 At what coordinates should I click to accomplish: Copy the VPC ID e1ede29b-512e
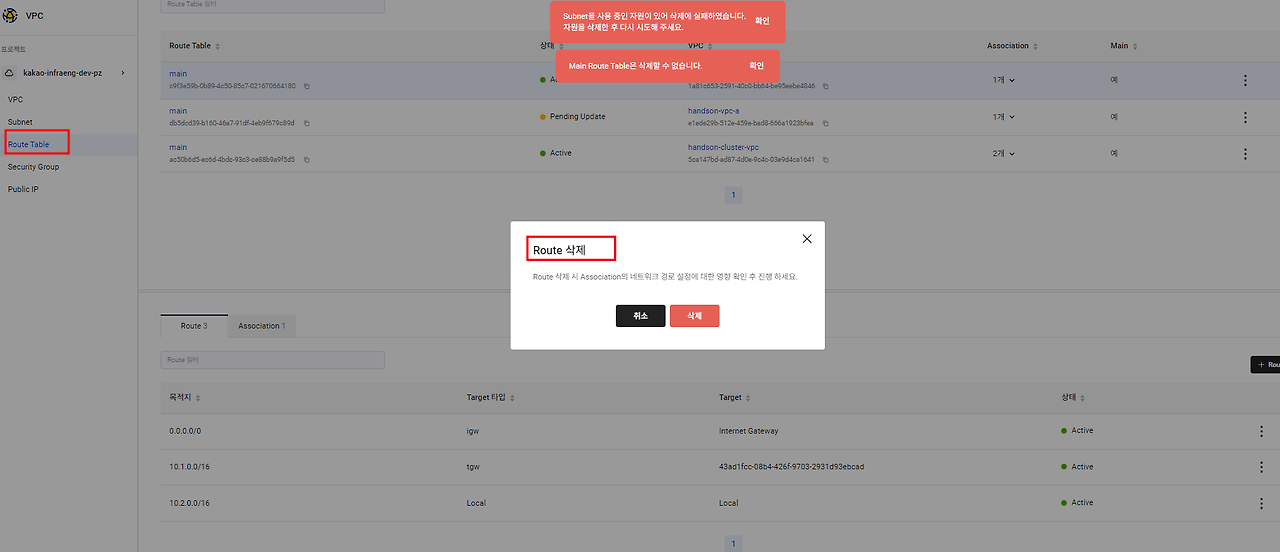point(825,123)
